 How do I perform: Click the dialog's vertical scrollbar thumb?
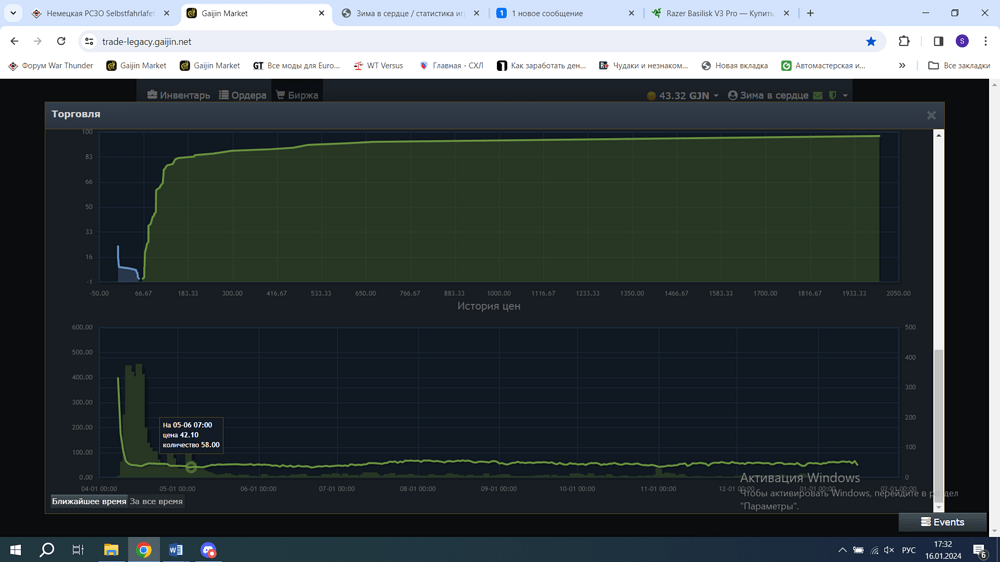(938, 427)
